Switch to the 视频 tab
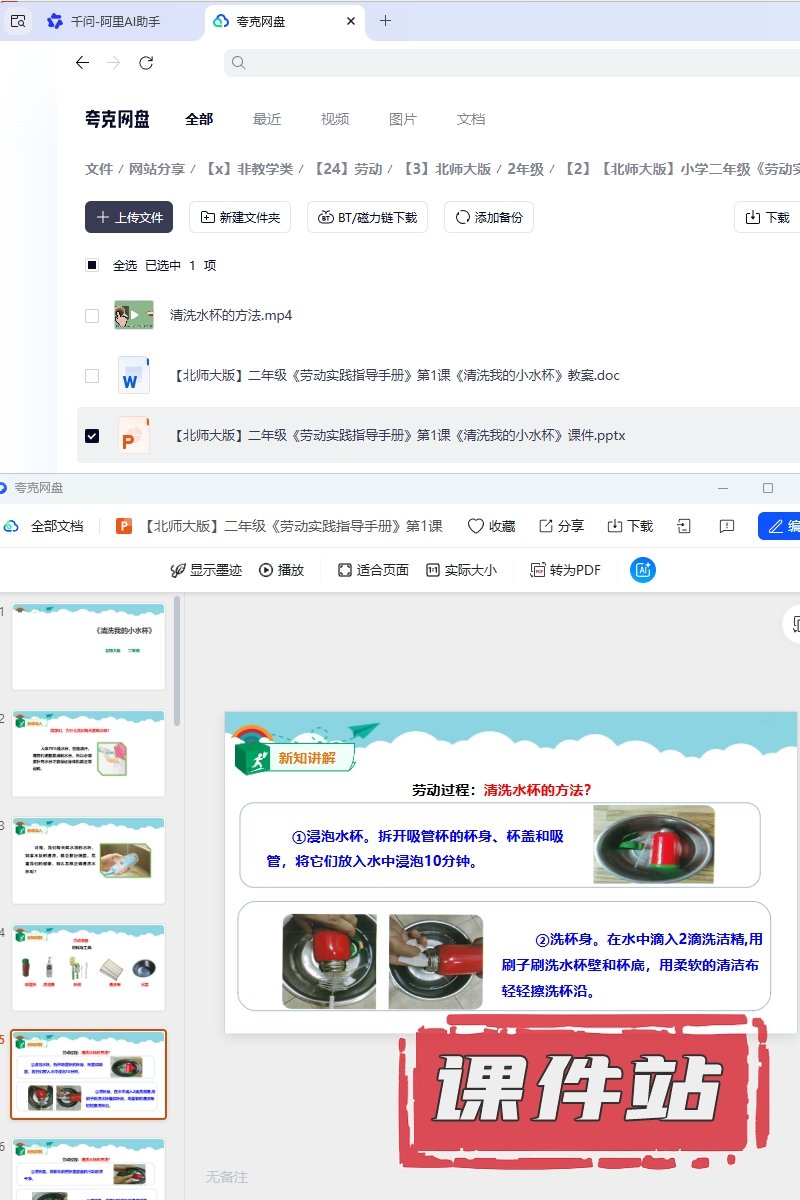The width and height of the screenshot is (800, 1200). pyautogui.click(x=335, y=119)
